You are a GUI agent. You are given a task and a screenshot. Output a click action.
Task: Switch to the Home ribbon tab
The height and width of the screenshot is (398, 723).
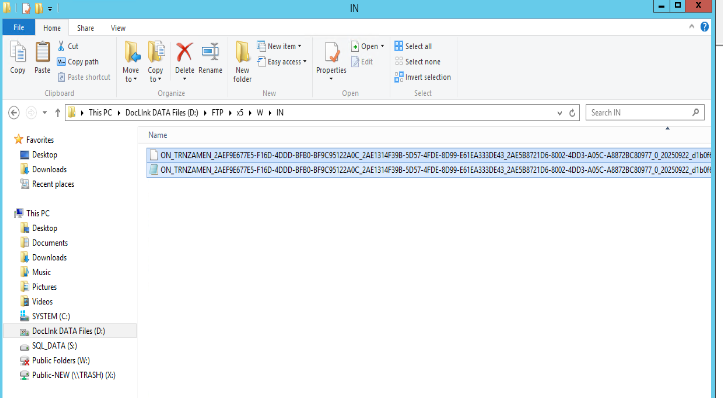[x=52, y=28]
